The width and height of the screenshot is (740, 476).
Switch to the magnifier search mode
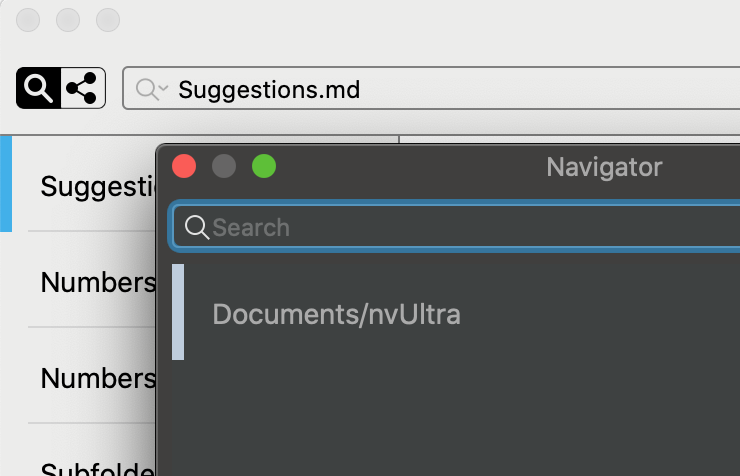click(x=38, y=89)
